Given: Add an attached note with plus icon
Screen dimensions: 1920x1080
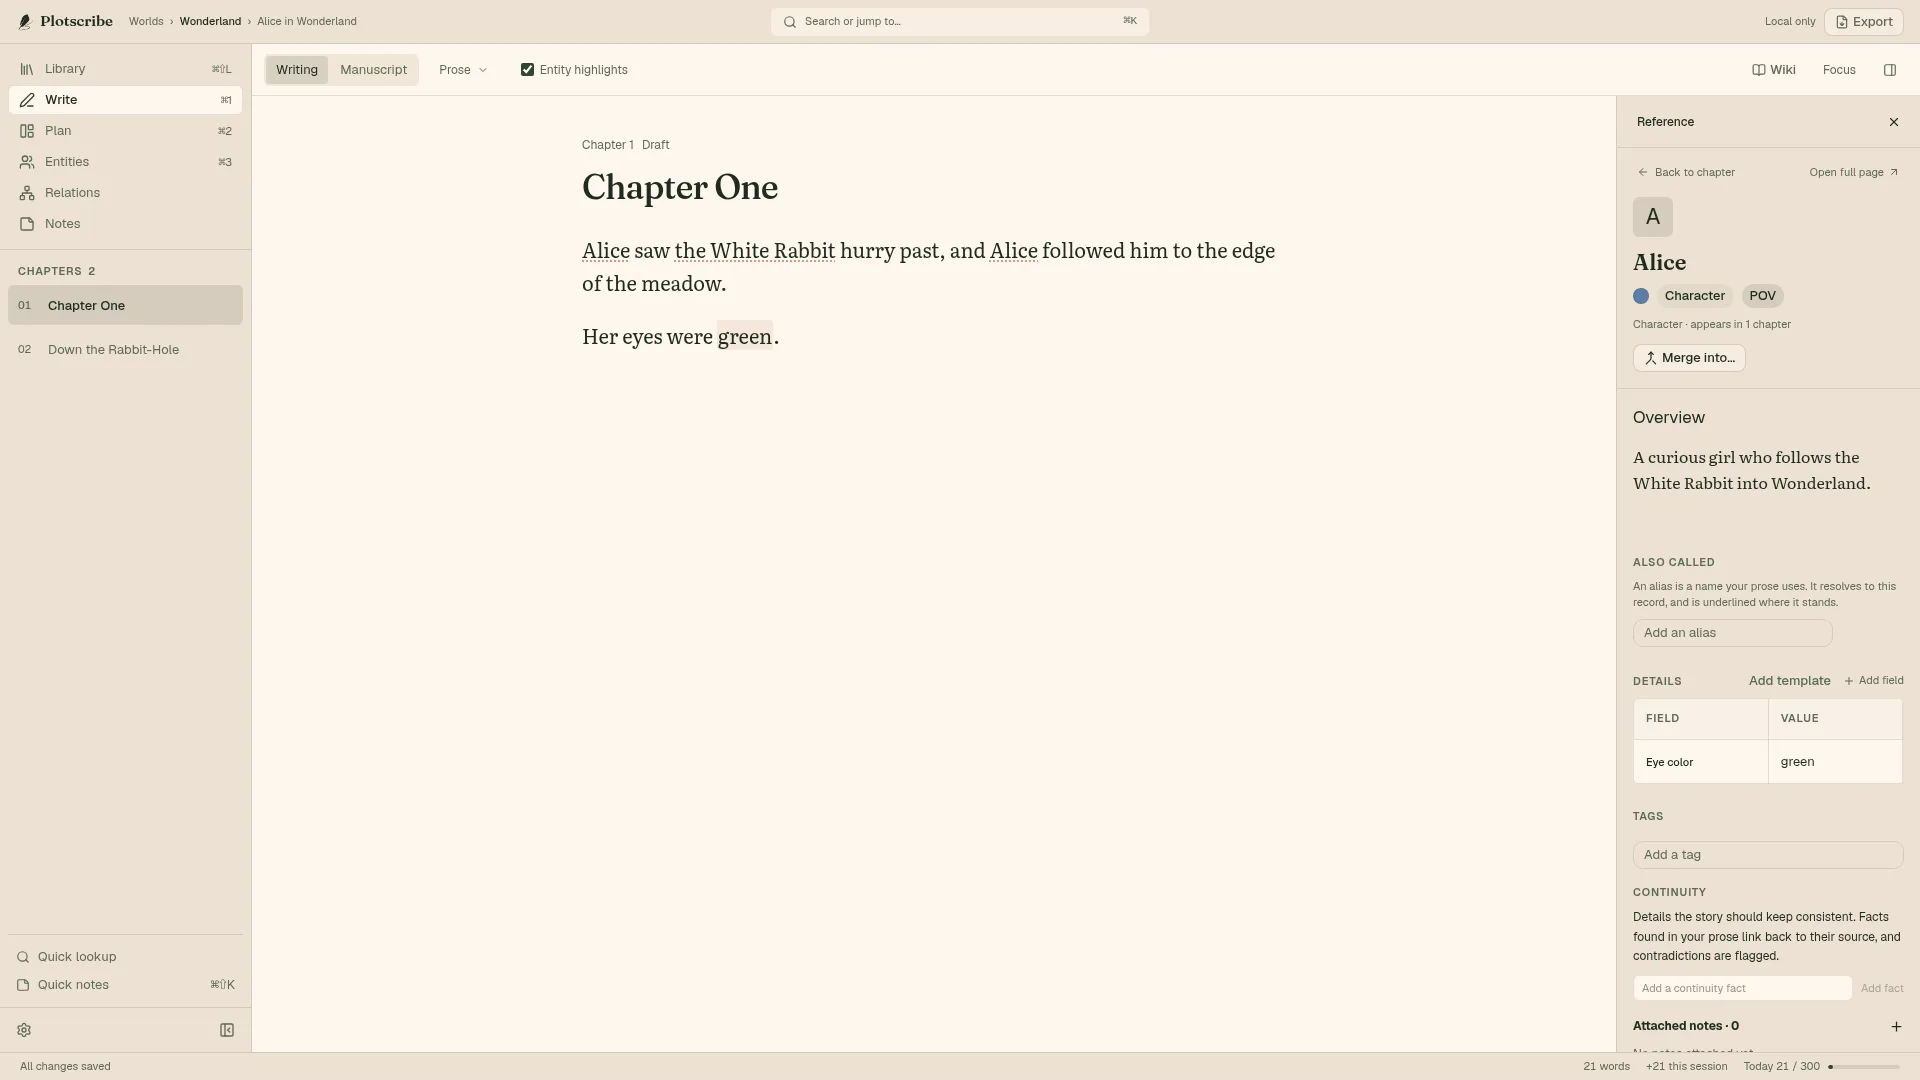Looking at the screenshot, I should tap(1896, 1027).
